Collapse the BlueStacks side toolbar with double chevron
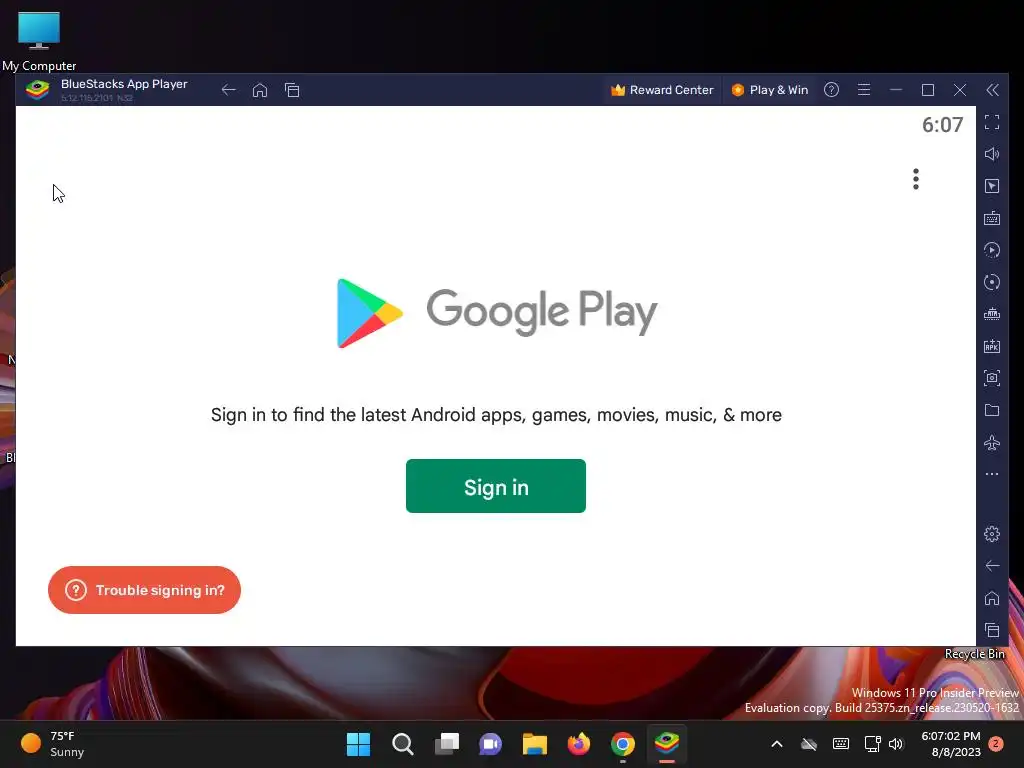 [x=992, y=90]
